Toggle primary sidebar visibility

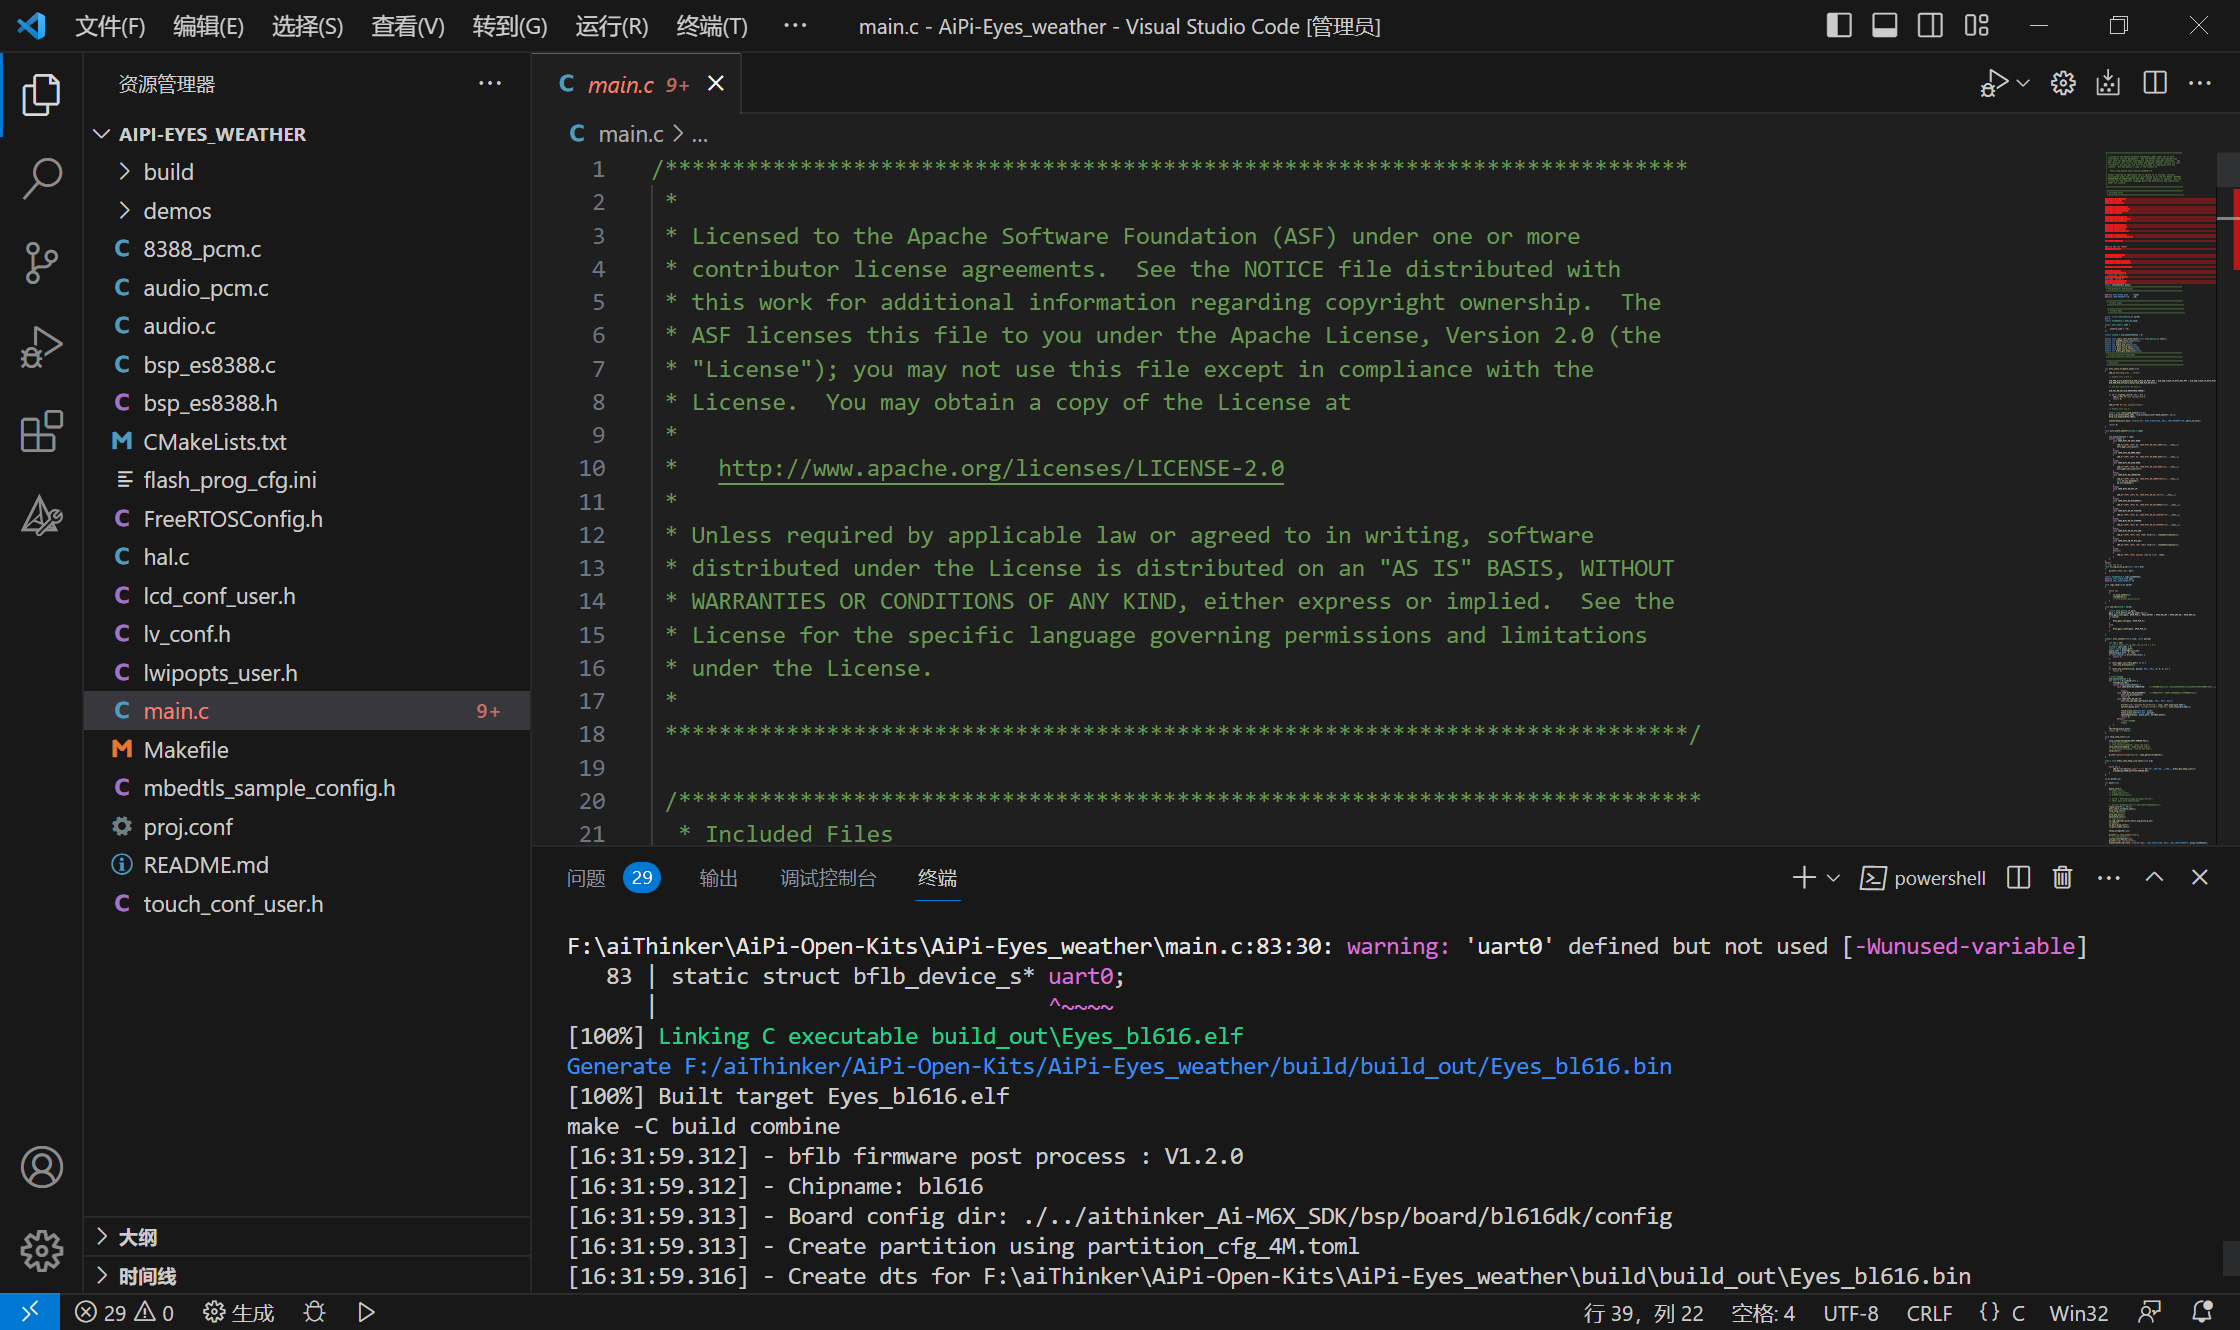(1839, 26)
